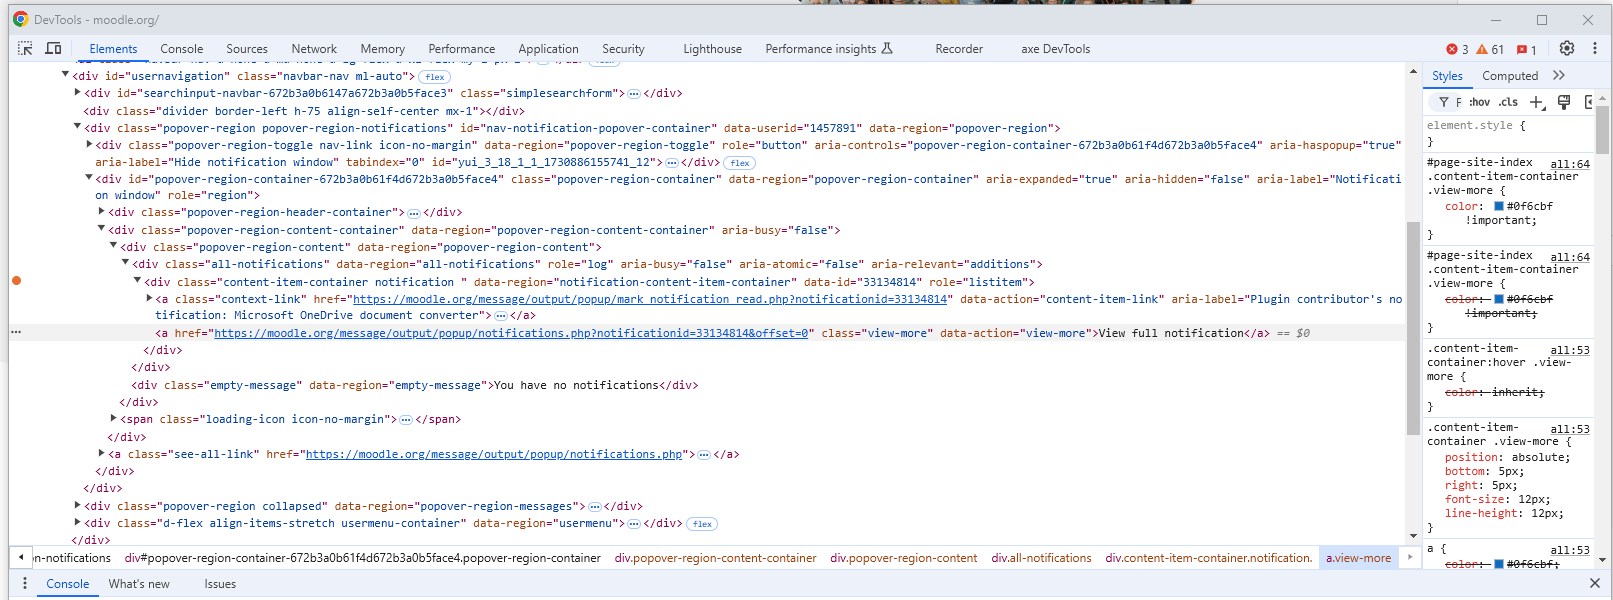1613x600 pixels.
Task: Select the a.view-more breadcrumb
Action: click(1358, 558)
